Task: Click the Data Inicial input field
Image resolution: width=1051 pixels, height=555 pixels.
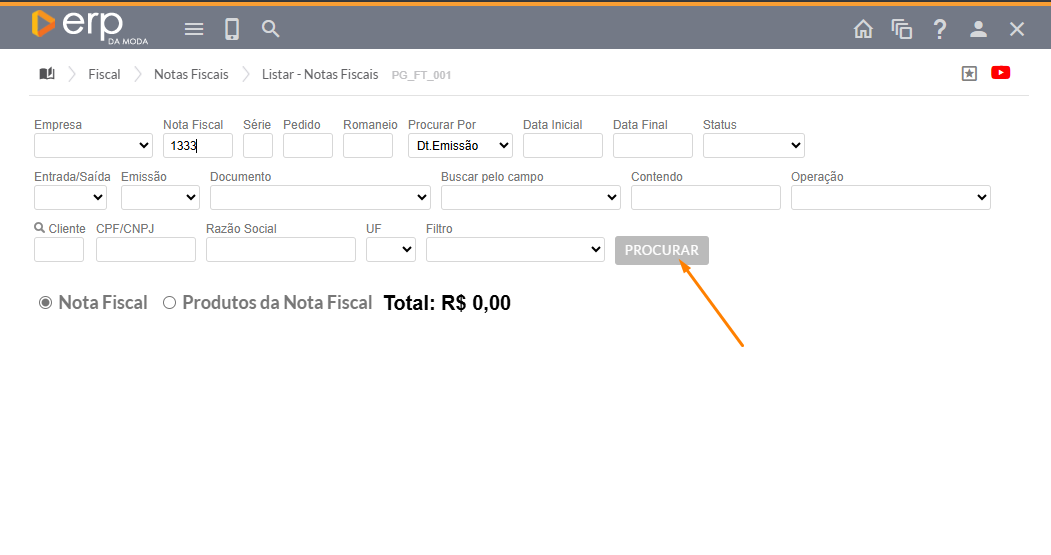Action: click(562, 146)
